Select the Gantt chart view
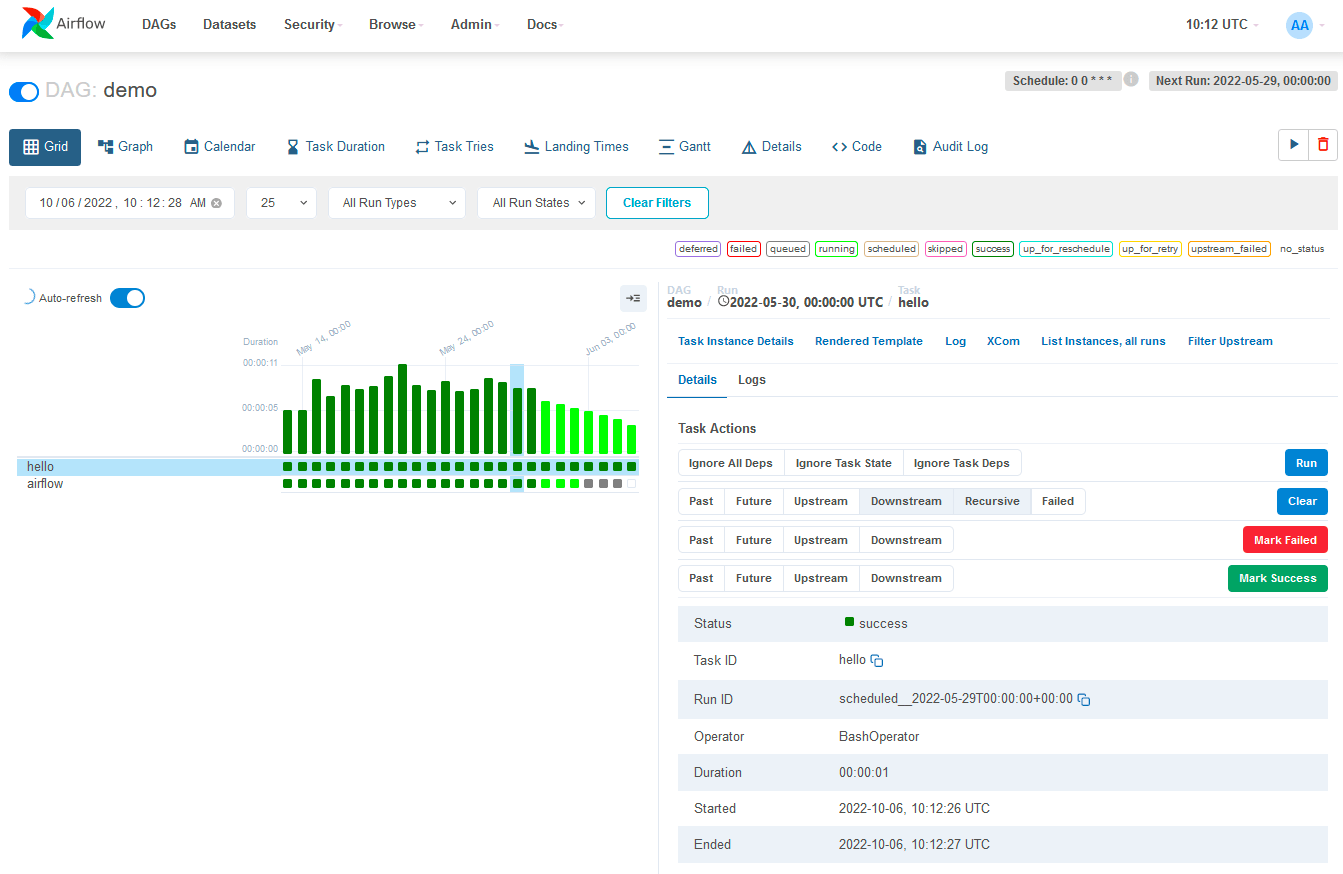 [x=685, y=146]
